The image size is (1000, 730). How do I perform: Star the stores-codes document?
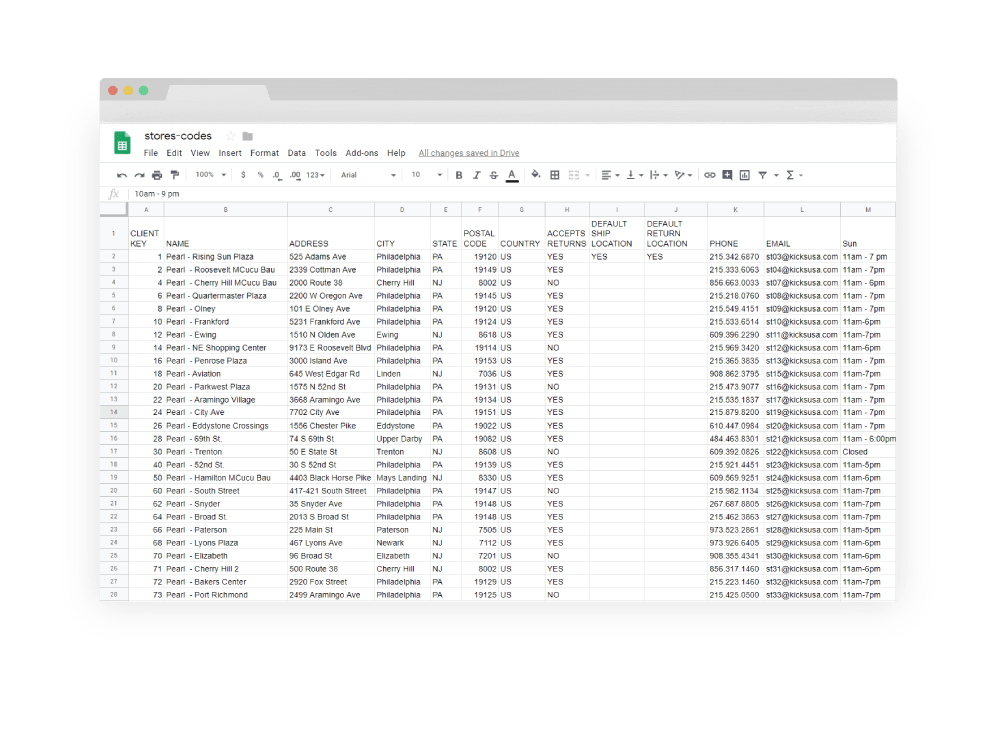tap(231, 136)
